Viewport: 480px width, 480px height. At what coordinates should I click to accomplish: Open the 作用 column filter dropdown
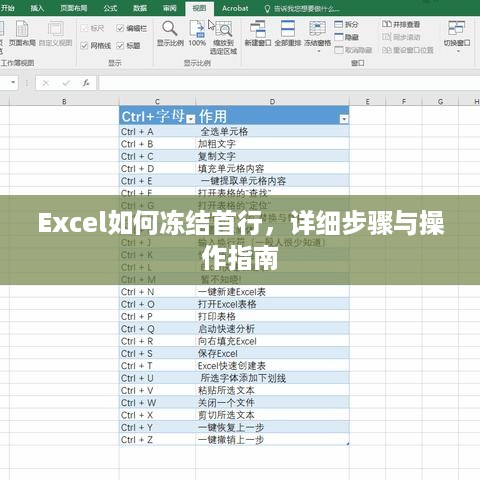344,119
